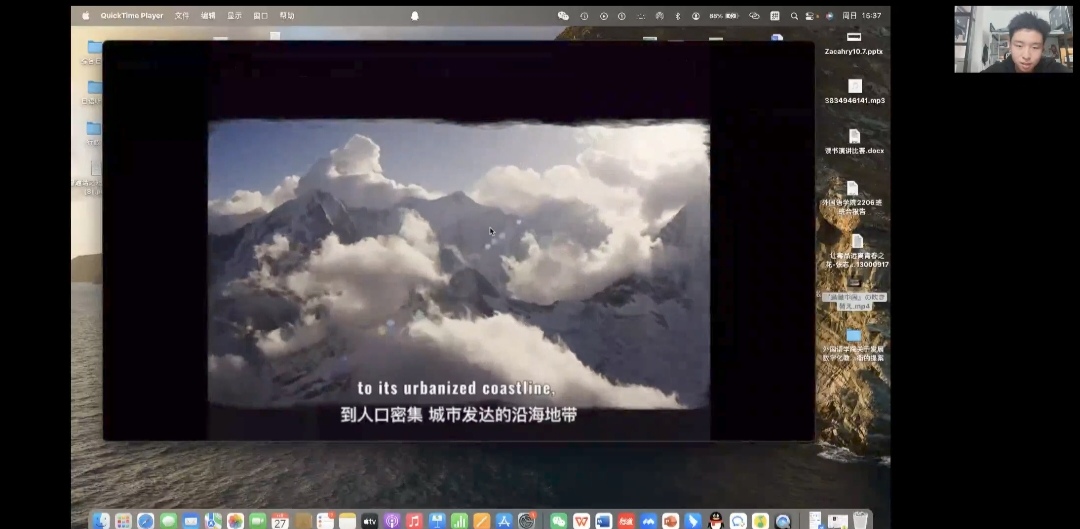Open Finder from the dock
The width and height of the screenshot is (1080, 529).
101,520
